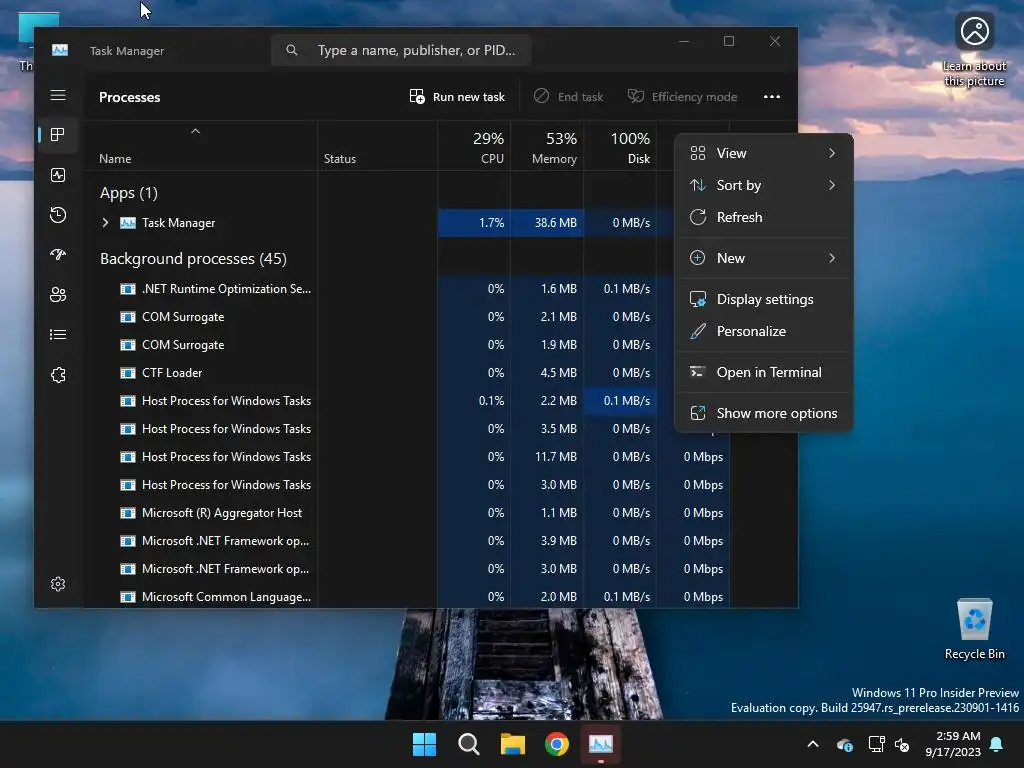Click the Efficiency mode button
The image size is (1024, 768).
coord(682,97)
